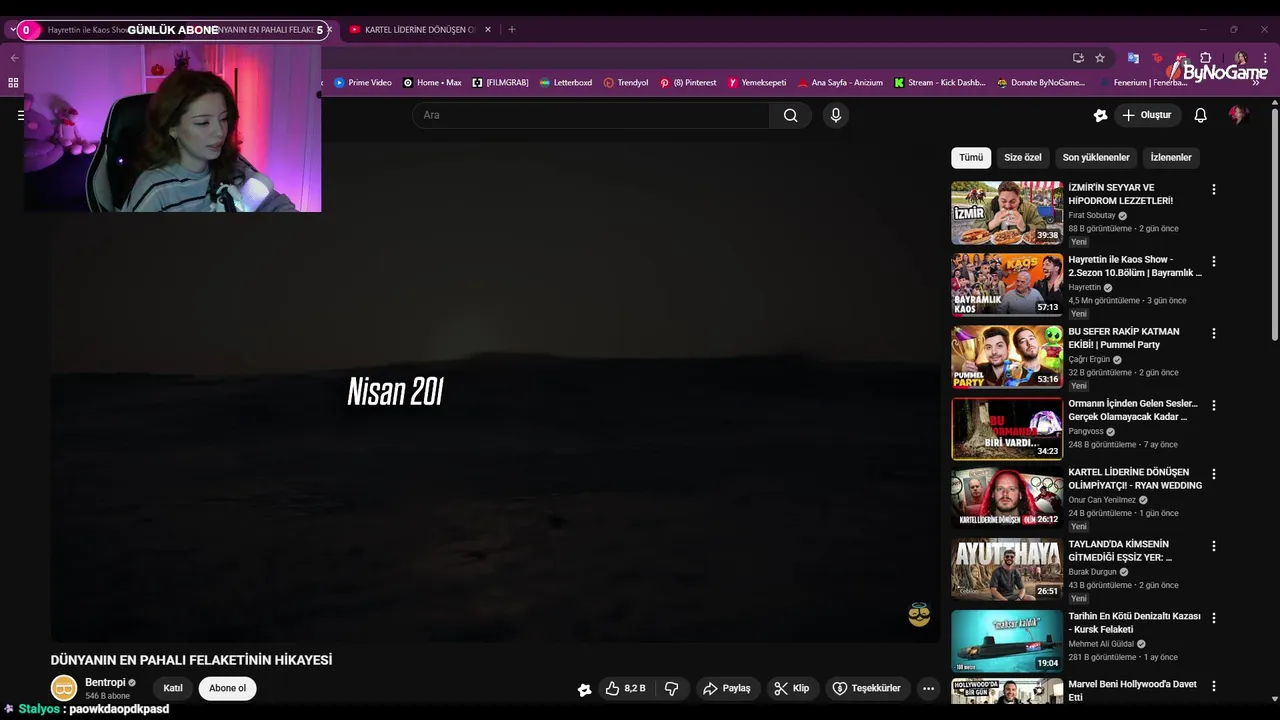Open Letterboxd bookmark
The image size is (1280, 720).
click(566, 83)
